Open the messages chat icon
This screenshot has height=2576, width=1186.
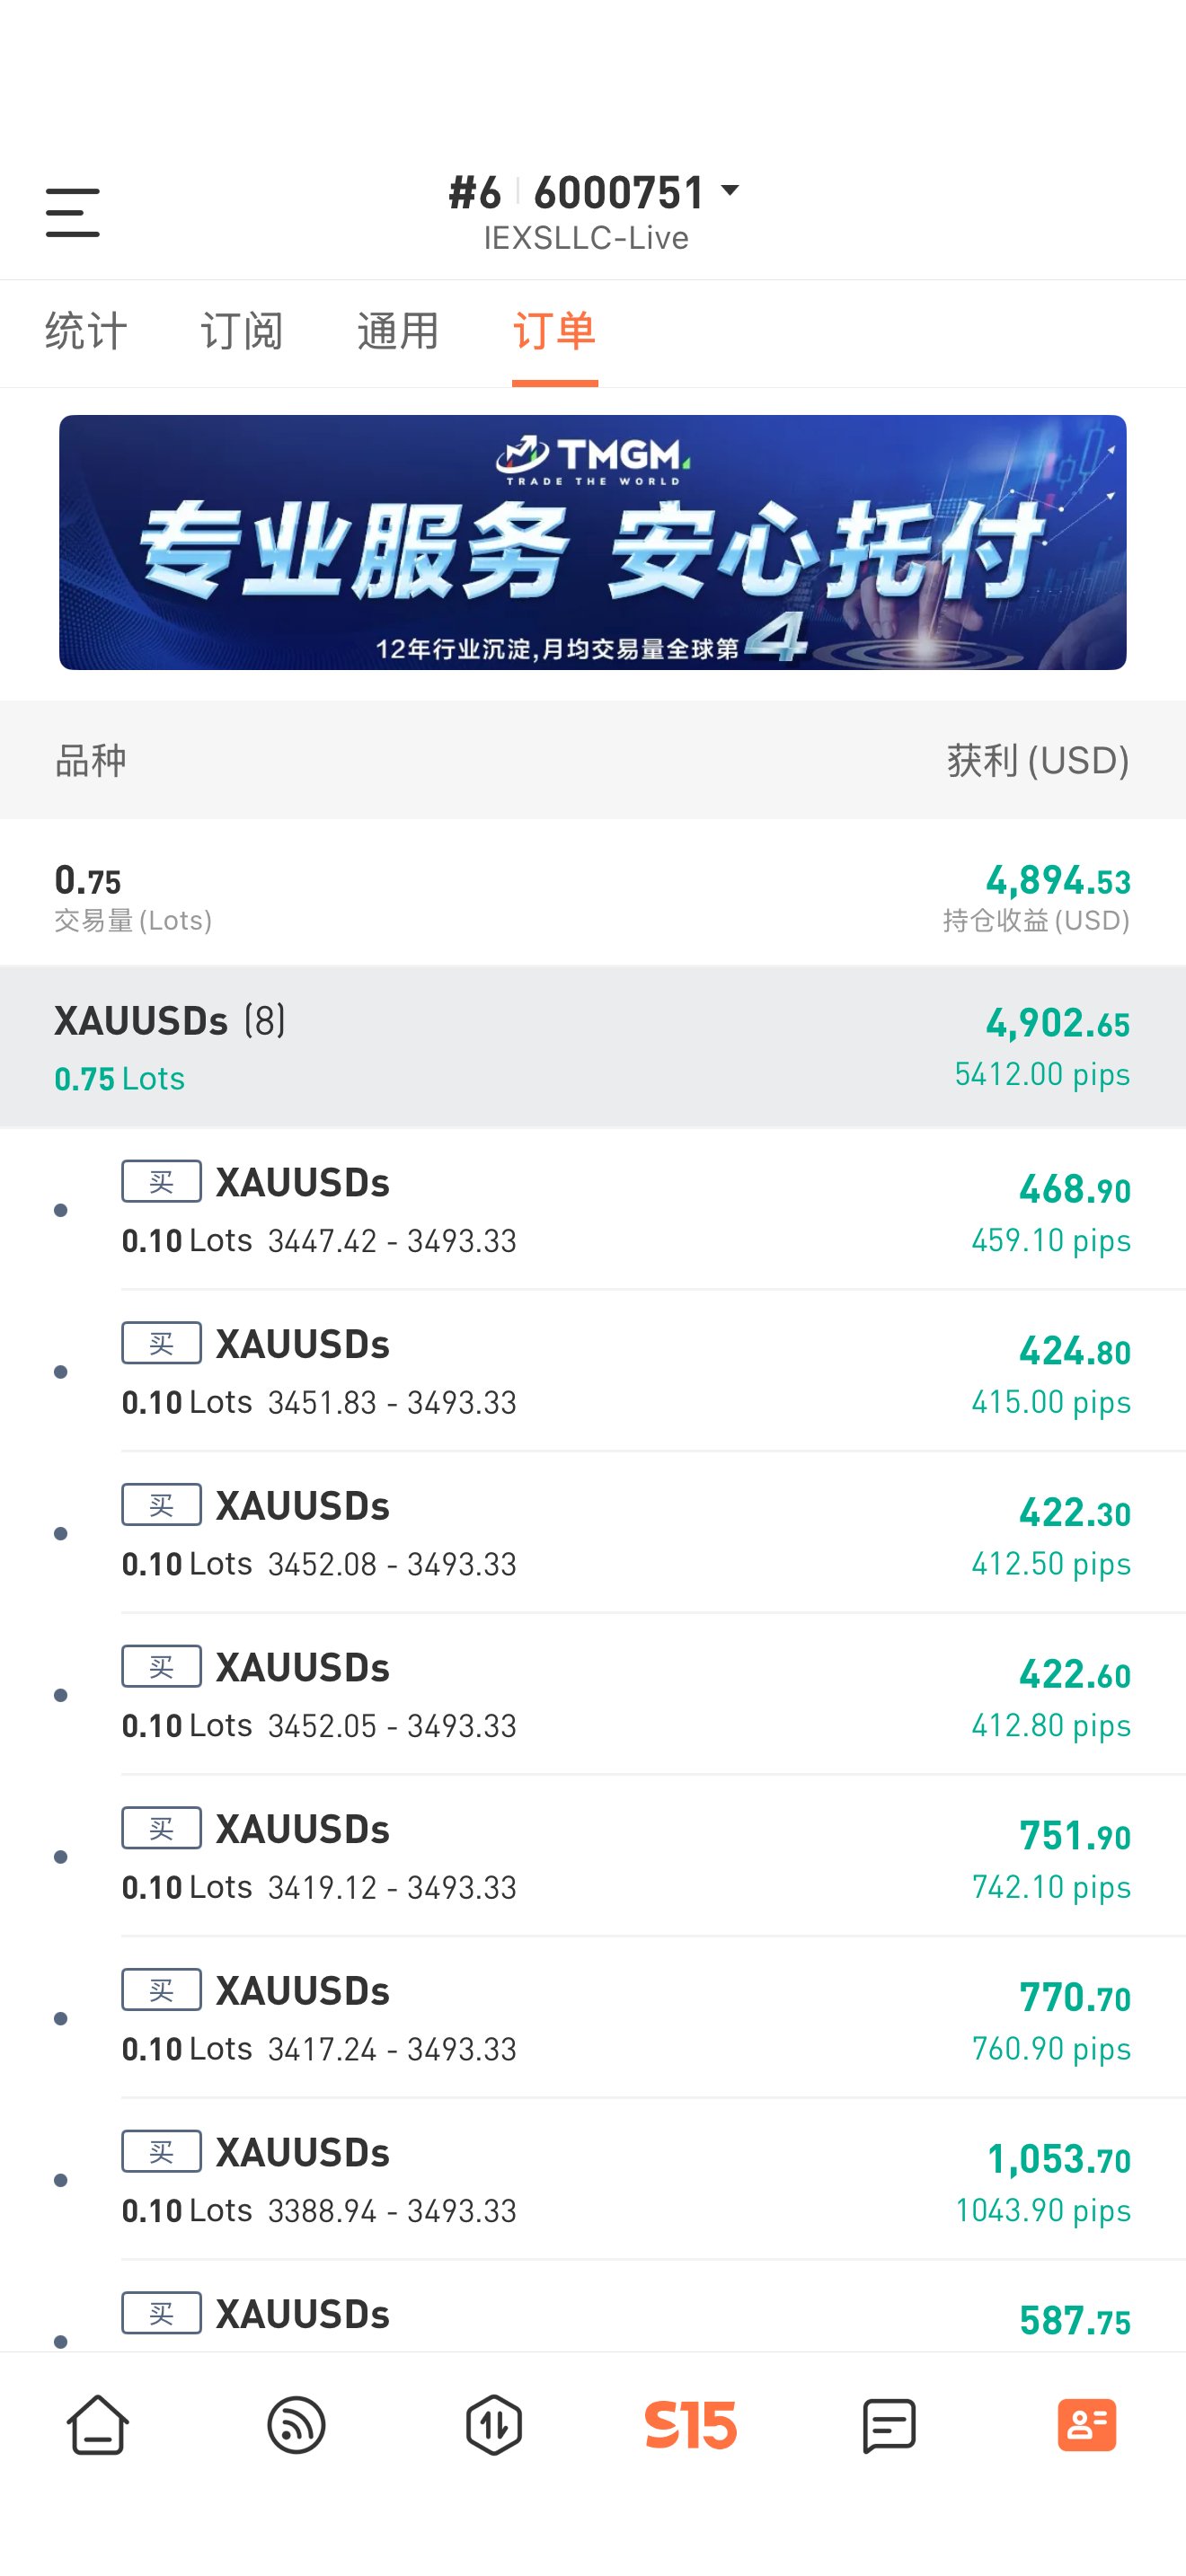[x=889, y=2425]
